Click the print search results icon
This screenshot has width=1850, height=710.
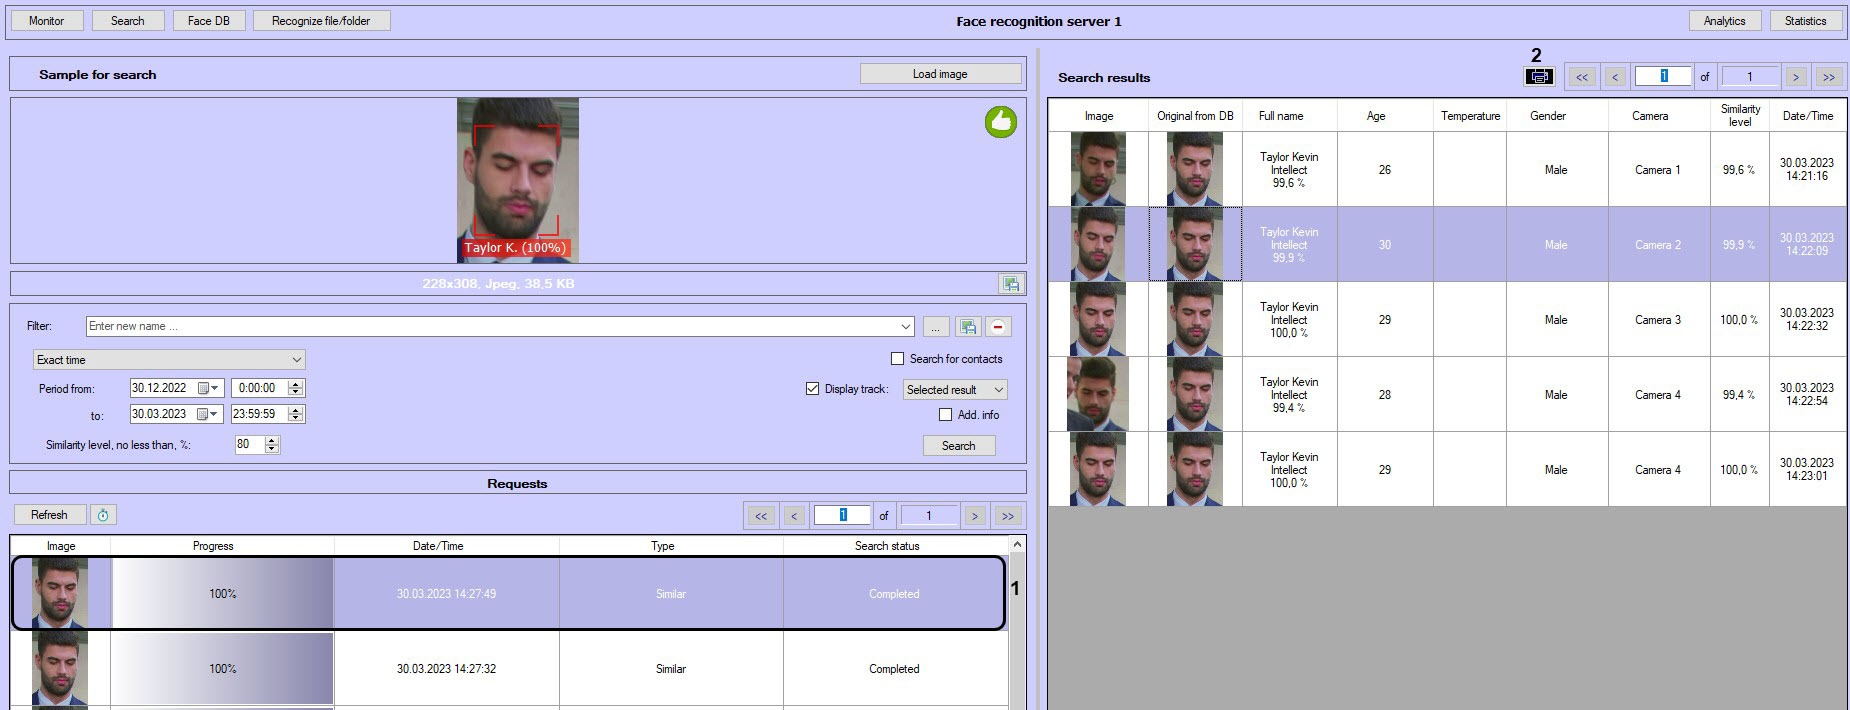1539,77
